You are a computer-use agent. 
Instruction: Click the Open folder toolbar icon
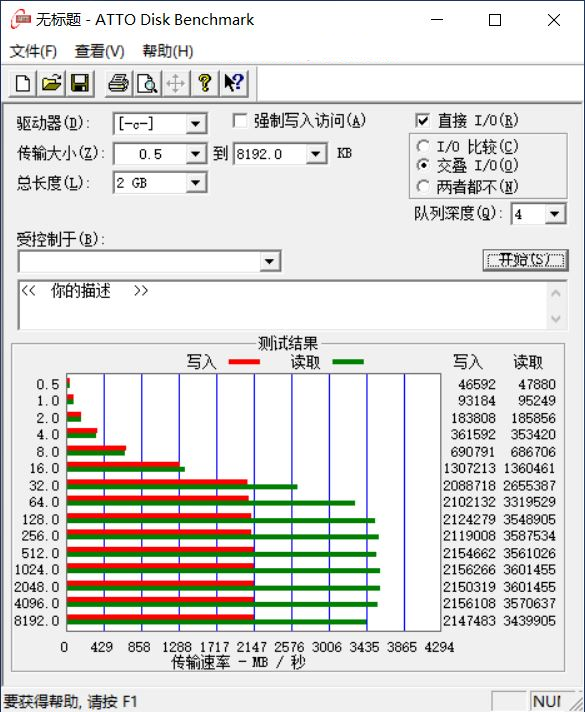pyautogui.click(x=51, y=84)
